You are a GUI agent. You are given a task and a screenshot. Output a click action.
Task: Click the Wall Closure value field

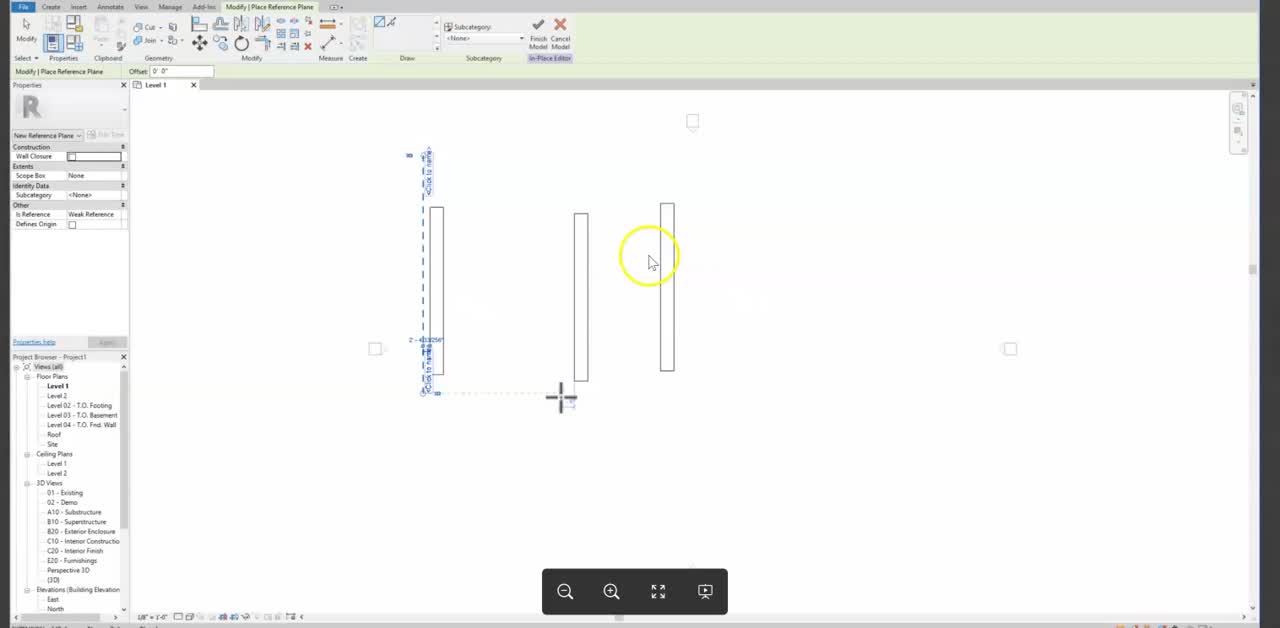point(93,156)
